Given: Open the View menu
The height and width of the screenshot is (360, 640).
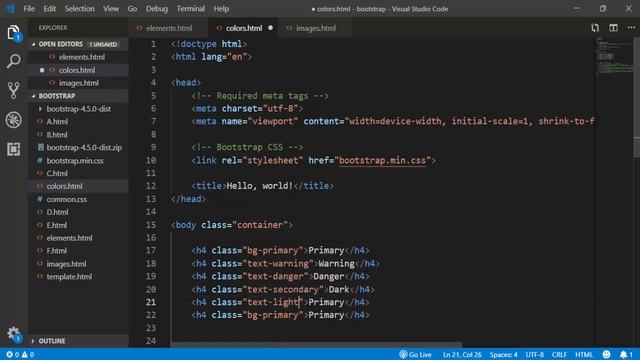Looking at the screenshot, I should click(111, 9).
